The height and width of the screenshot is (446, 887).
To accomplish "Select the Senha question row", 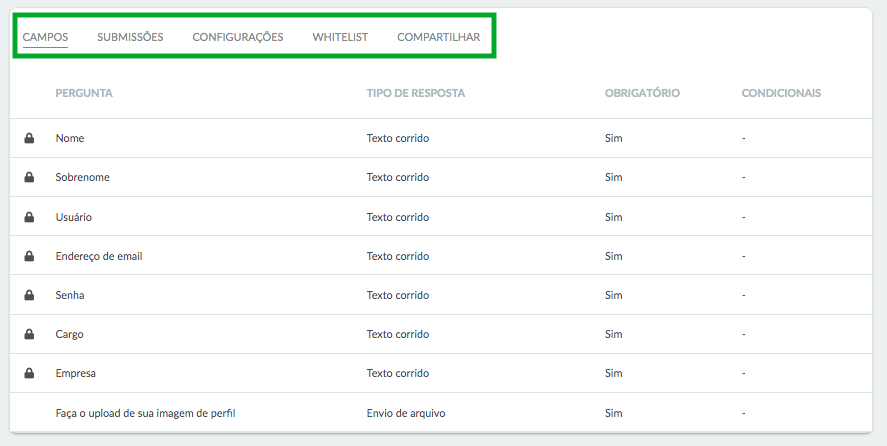I will click(441, 295).
